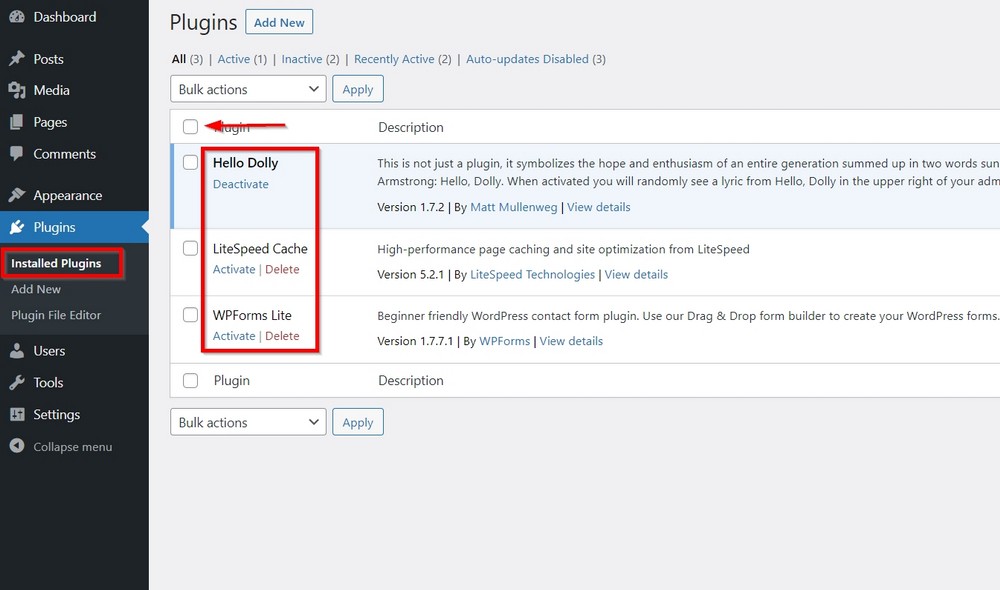Open Tools menu item
This screenshot has height=590, width=1000.
point(48,383)
